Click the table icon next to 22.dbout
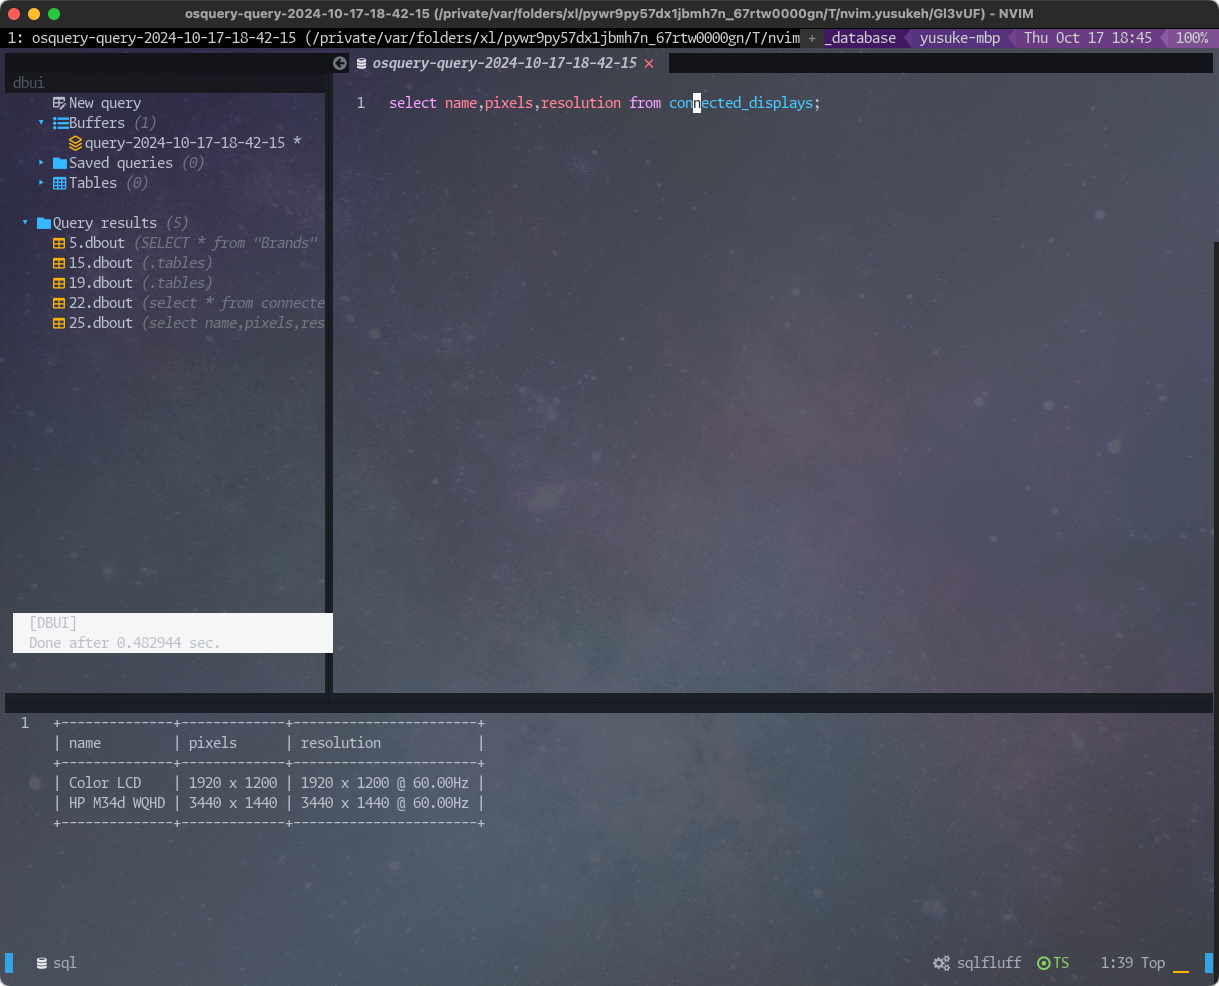Screen dimensions: 1219x986 point(59,303)
